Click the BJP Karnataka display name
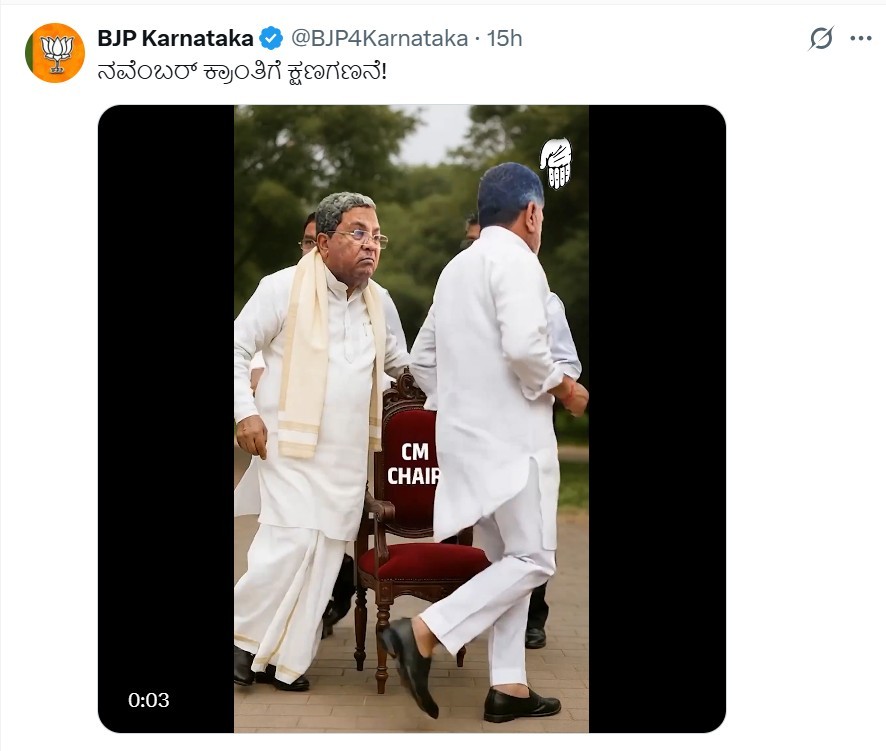 (x=175, y=39)
